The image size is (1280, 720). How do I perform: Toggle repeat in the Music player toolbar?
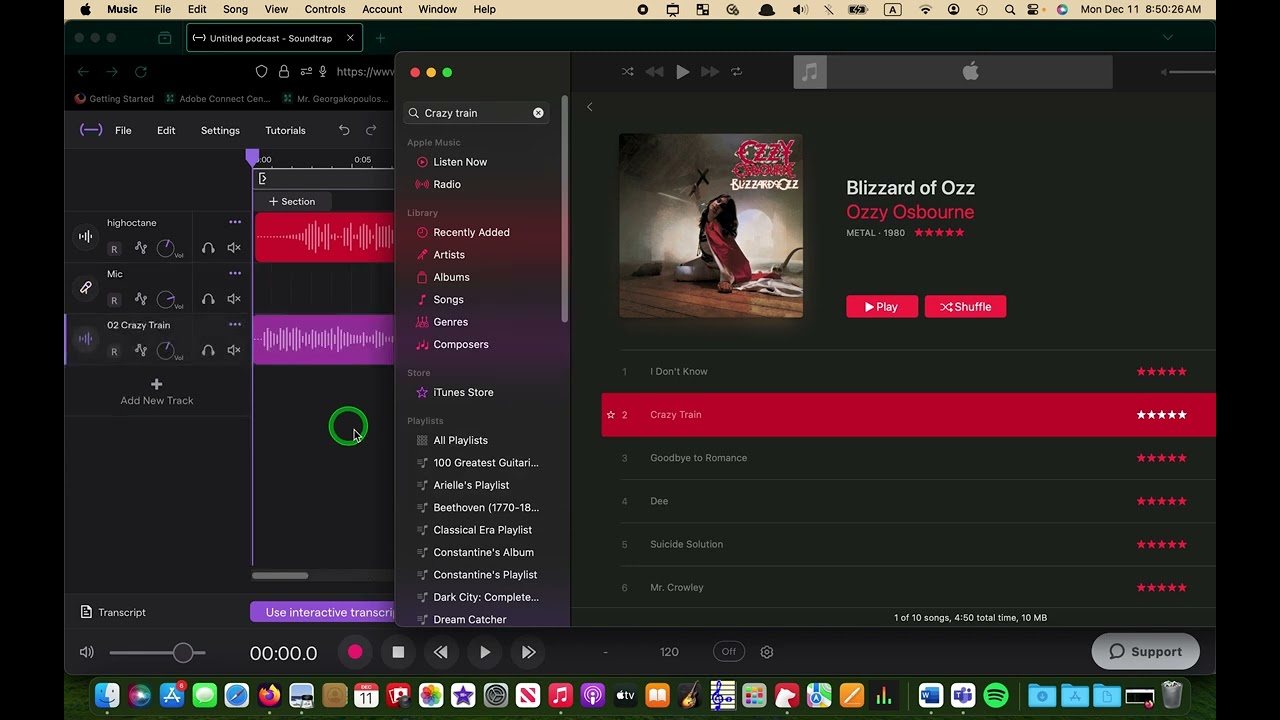point(736,72)
